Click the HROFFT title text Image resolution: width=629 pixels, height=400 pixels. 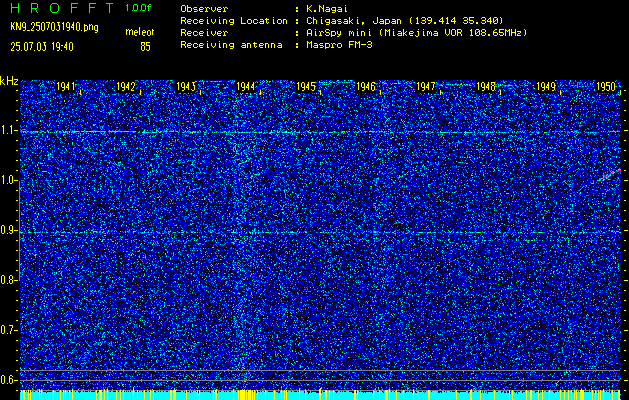(x=62, y=8)
